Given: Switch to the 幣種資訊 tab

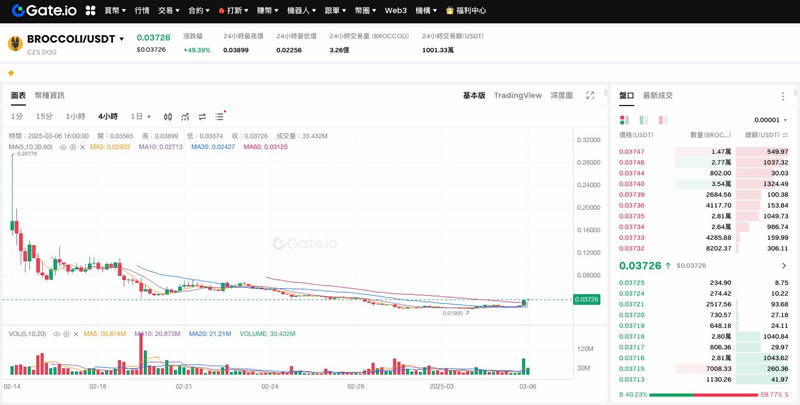Looking at the screenshot, I should [49, 95].
